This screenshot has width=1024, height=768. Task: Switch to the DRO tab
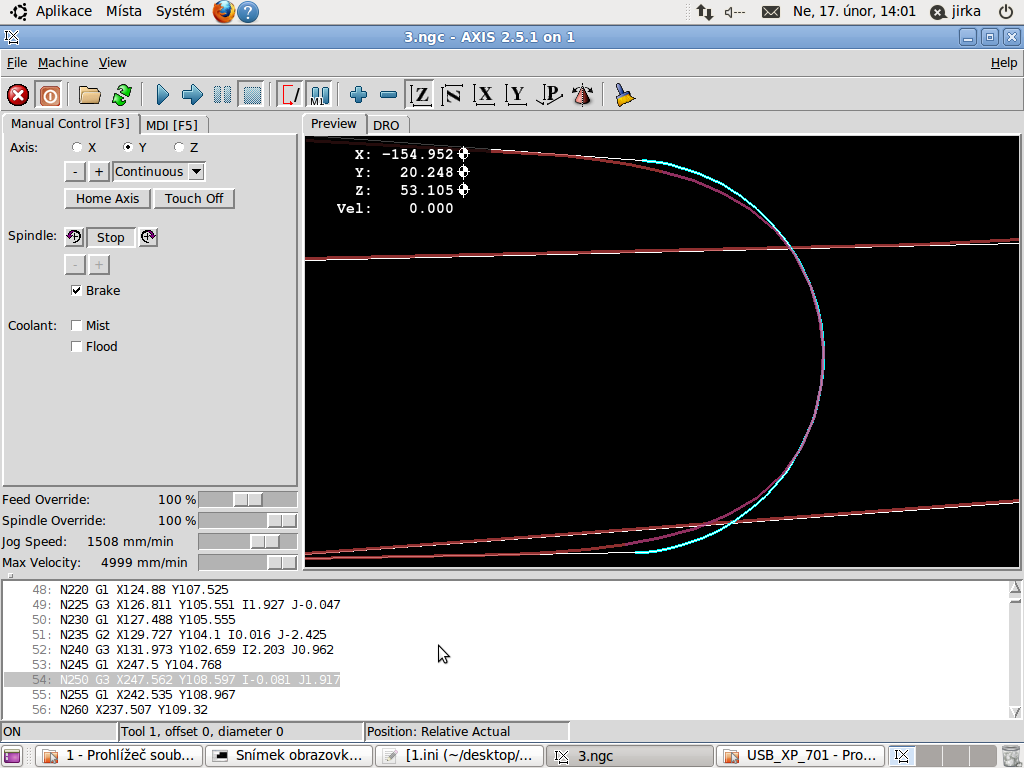386,125
